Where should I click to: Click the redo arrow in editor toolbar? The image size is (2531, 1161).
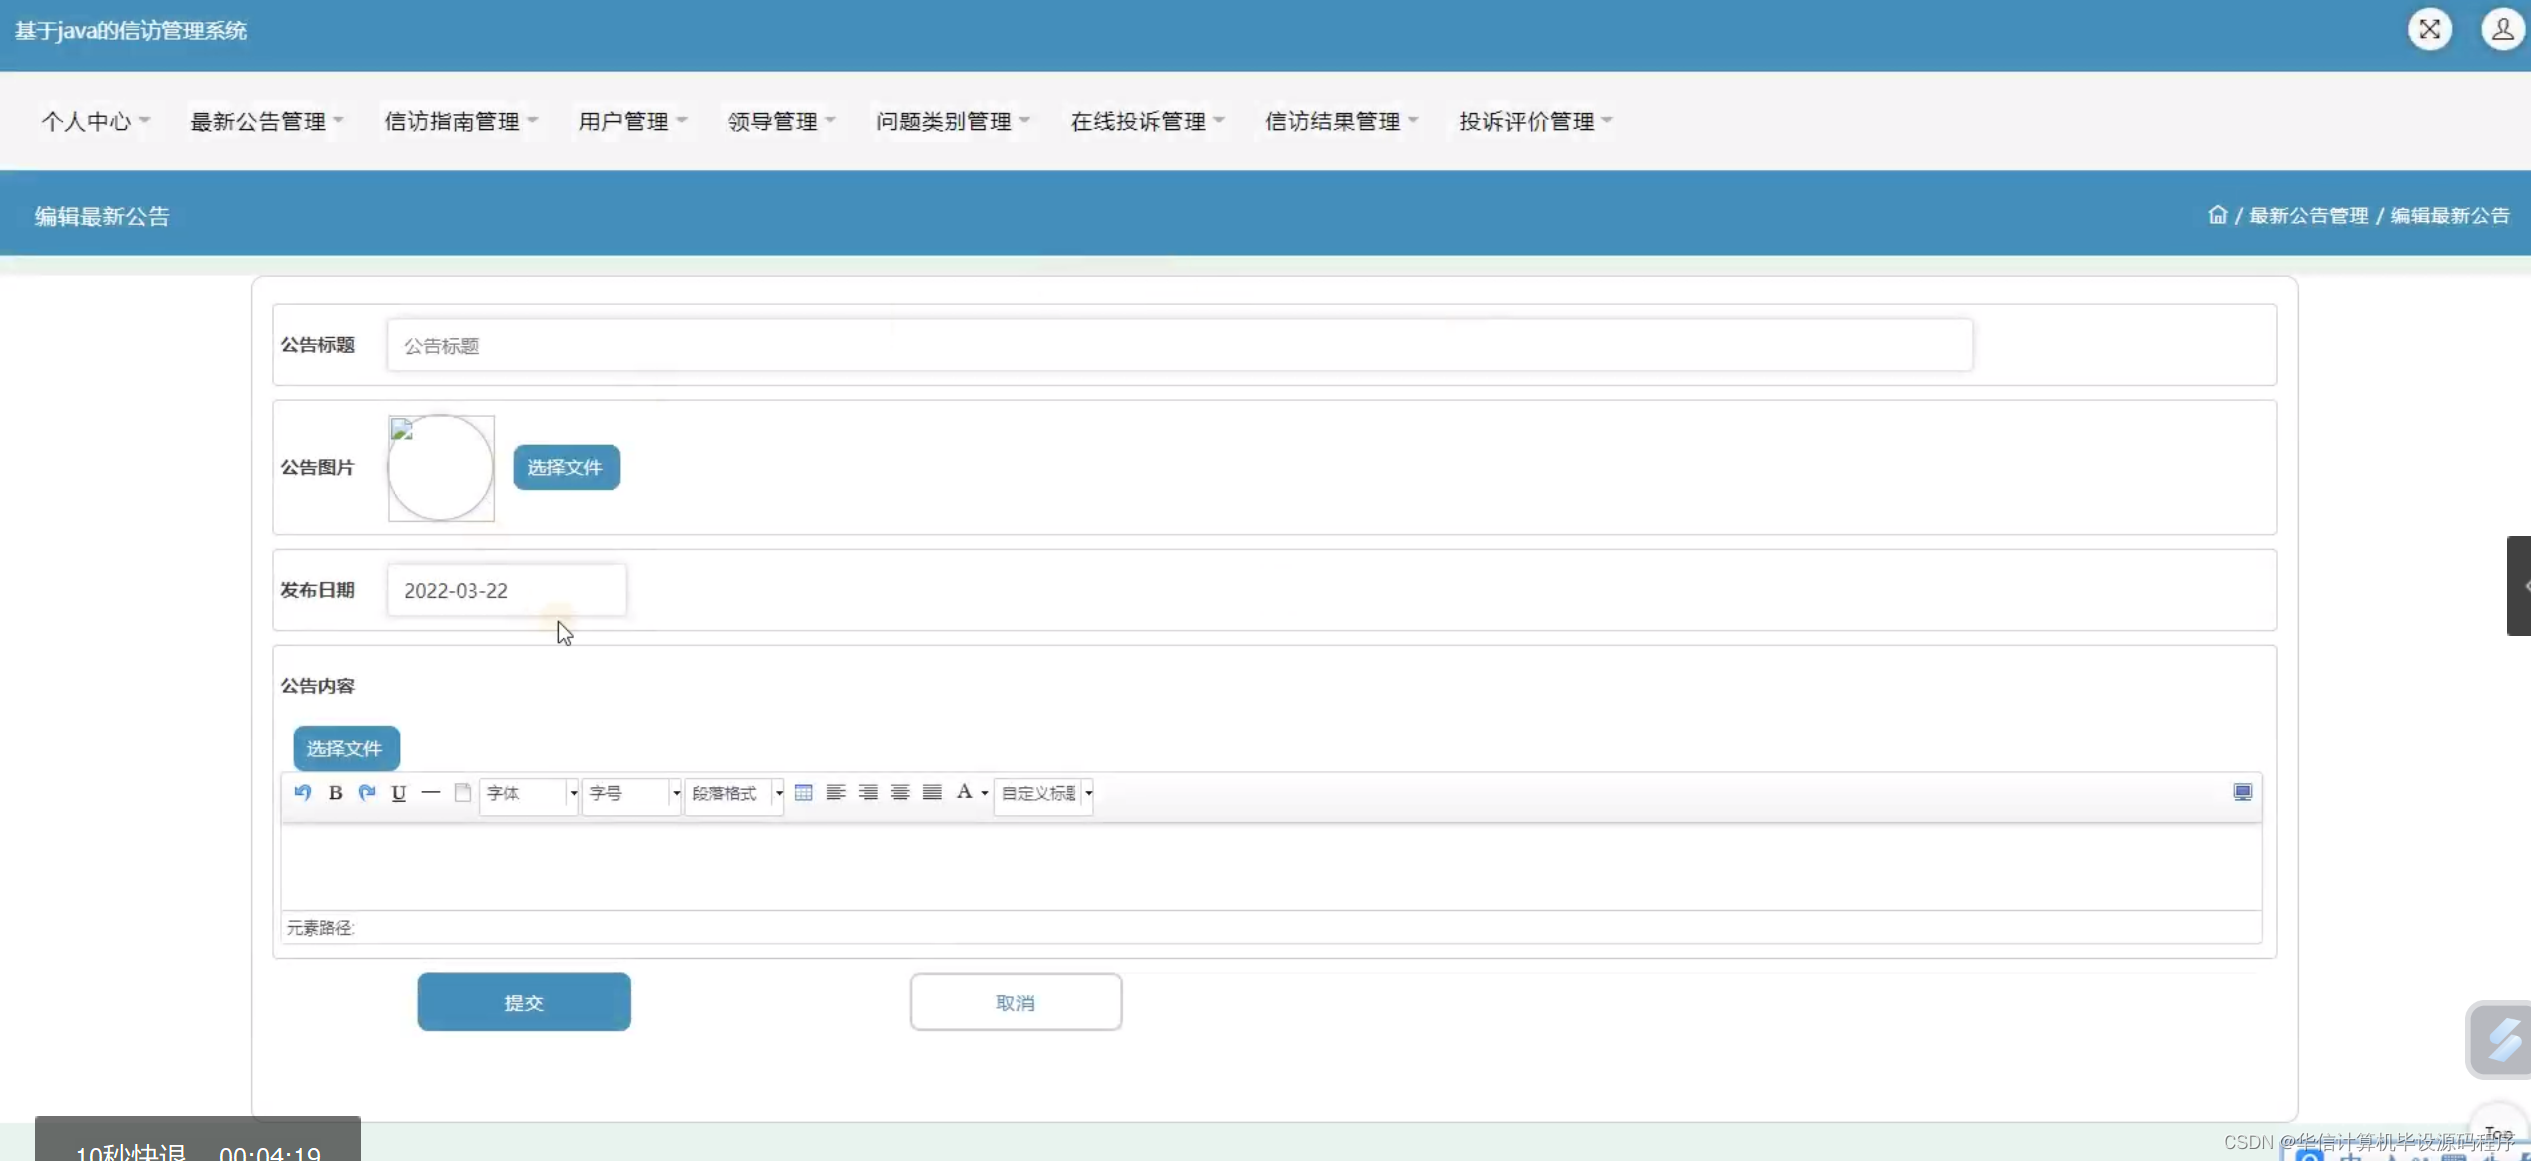point(367,793)
